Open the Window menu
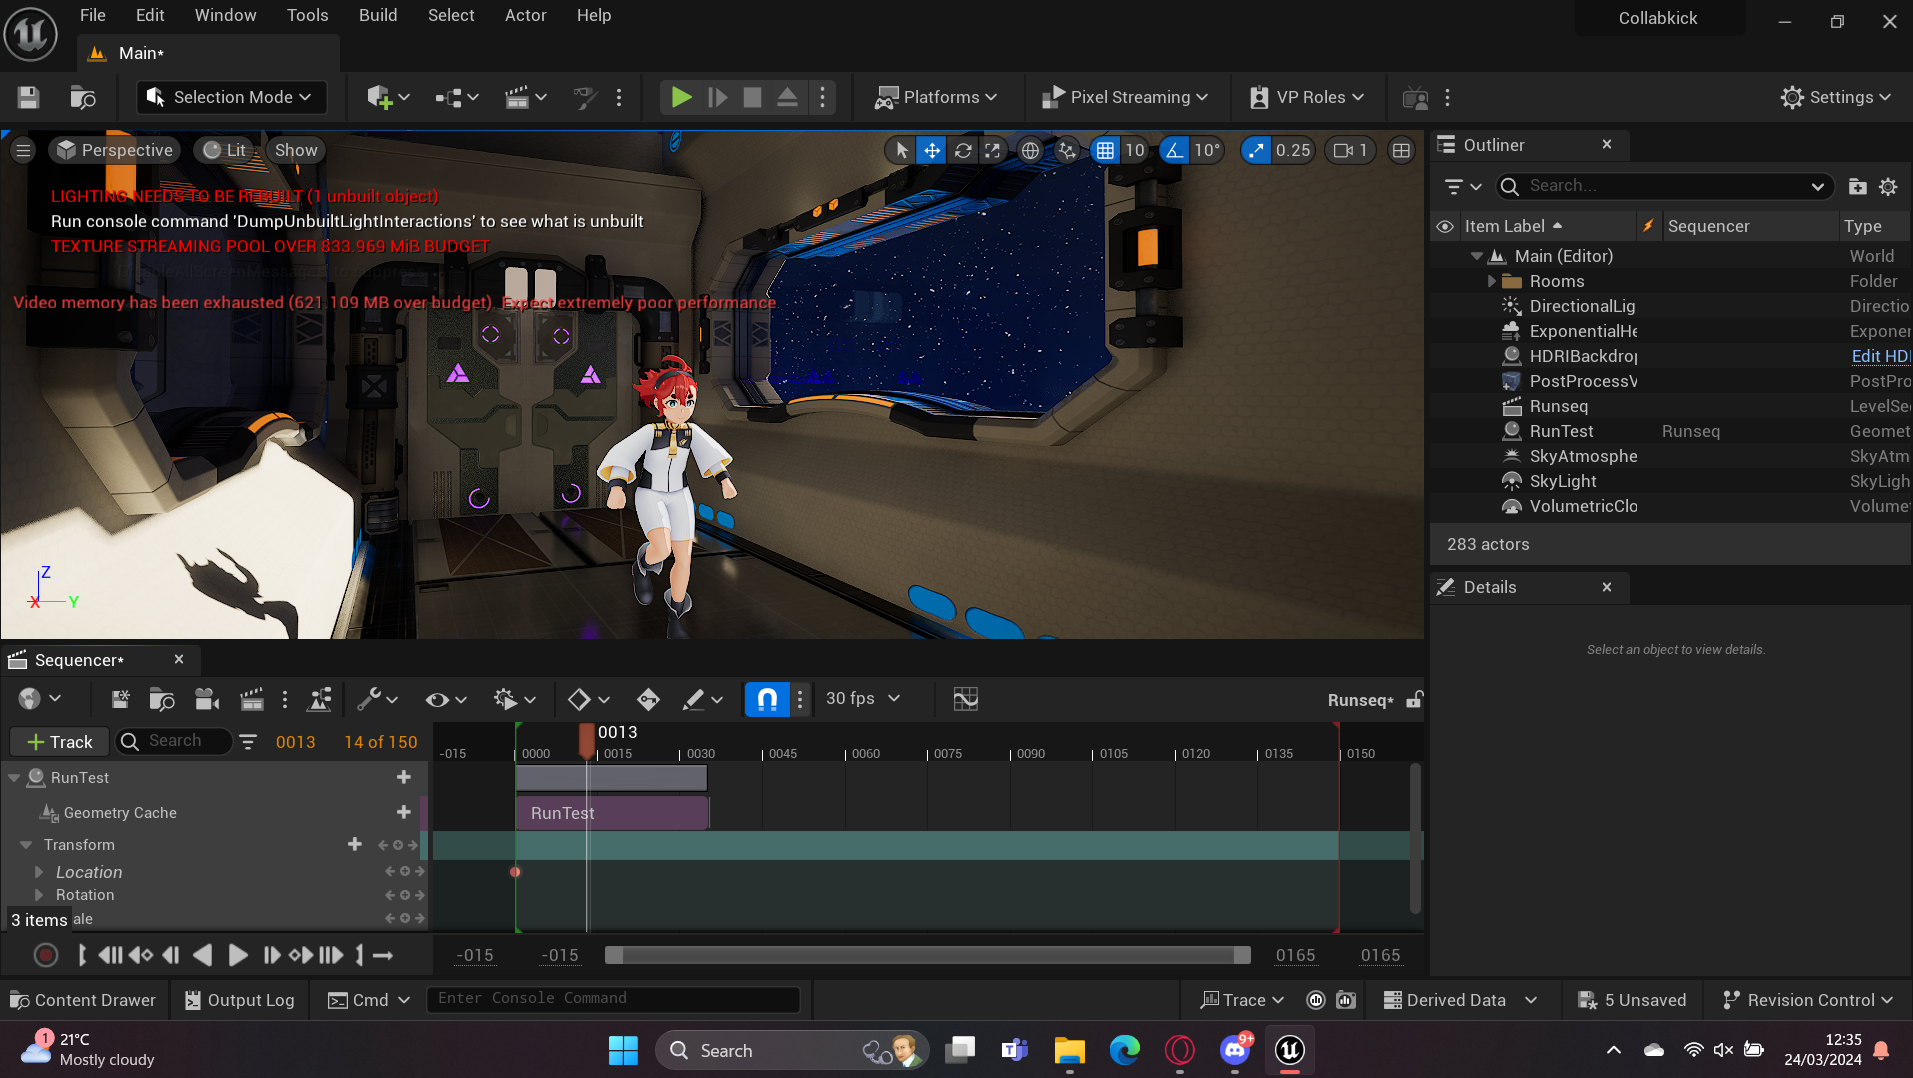The image size is (1913, 1078). [225, 15]
